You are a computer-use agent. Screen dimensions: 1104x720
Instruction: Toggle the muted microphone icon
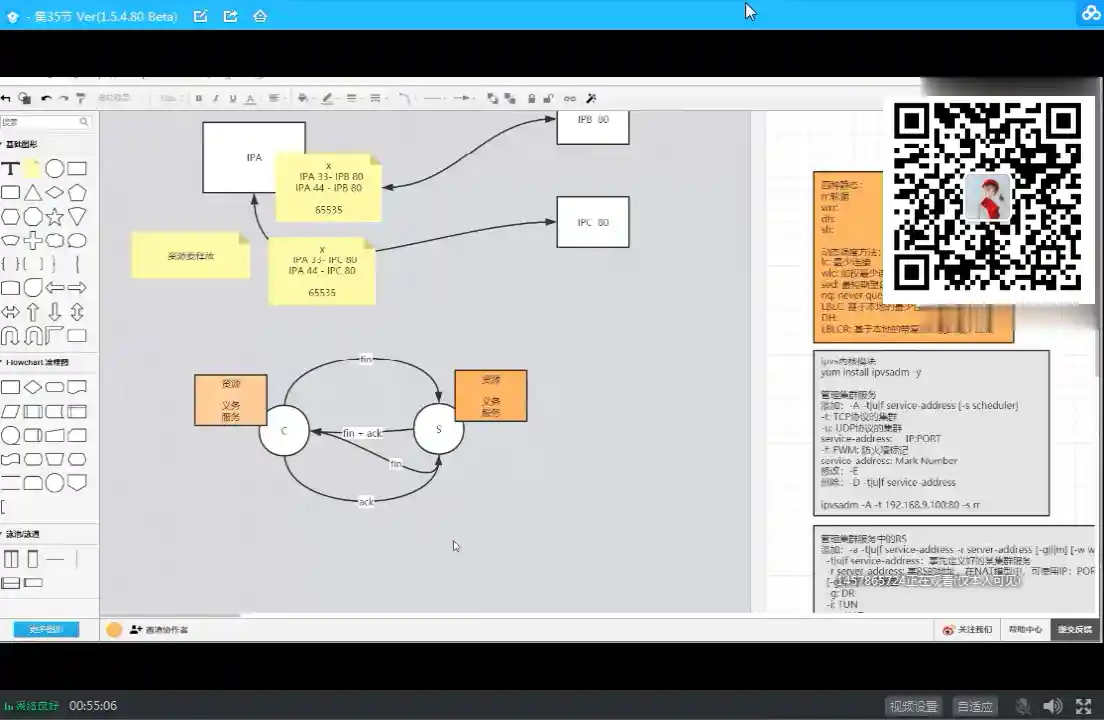tap(1023, 706)
